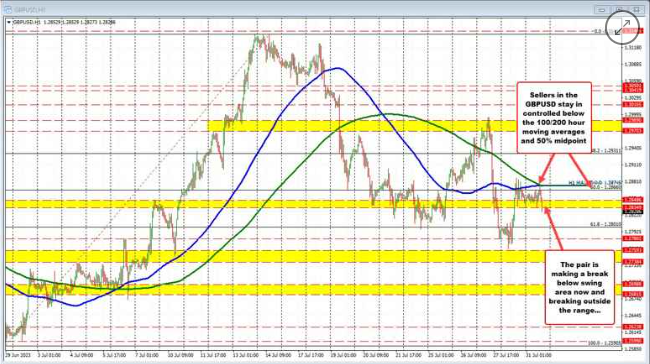The height and width of the screenshot is (364, 650).
Task: Click the black current price tag on the price axis
Action: coord(633,211)
